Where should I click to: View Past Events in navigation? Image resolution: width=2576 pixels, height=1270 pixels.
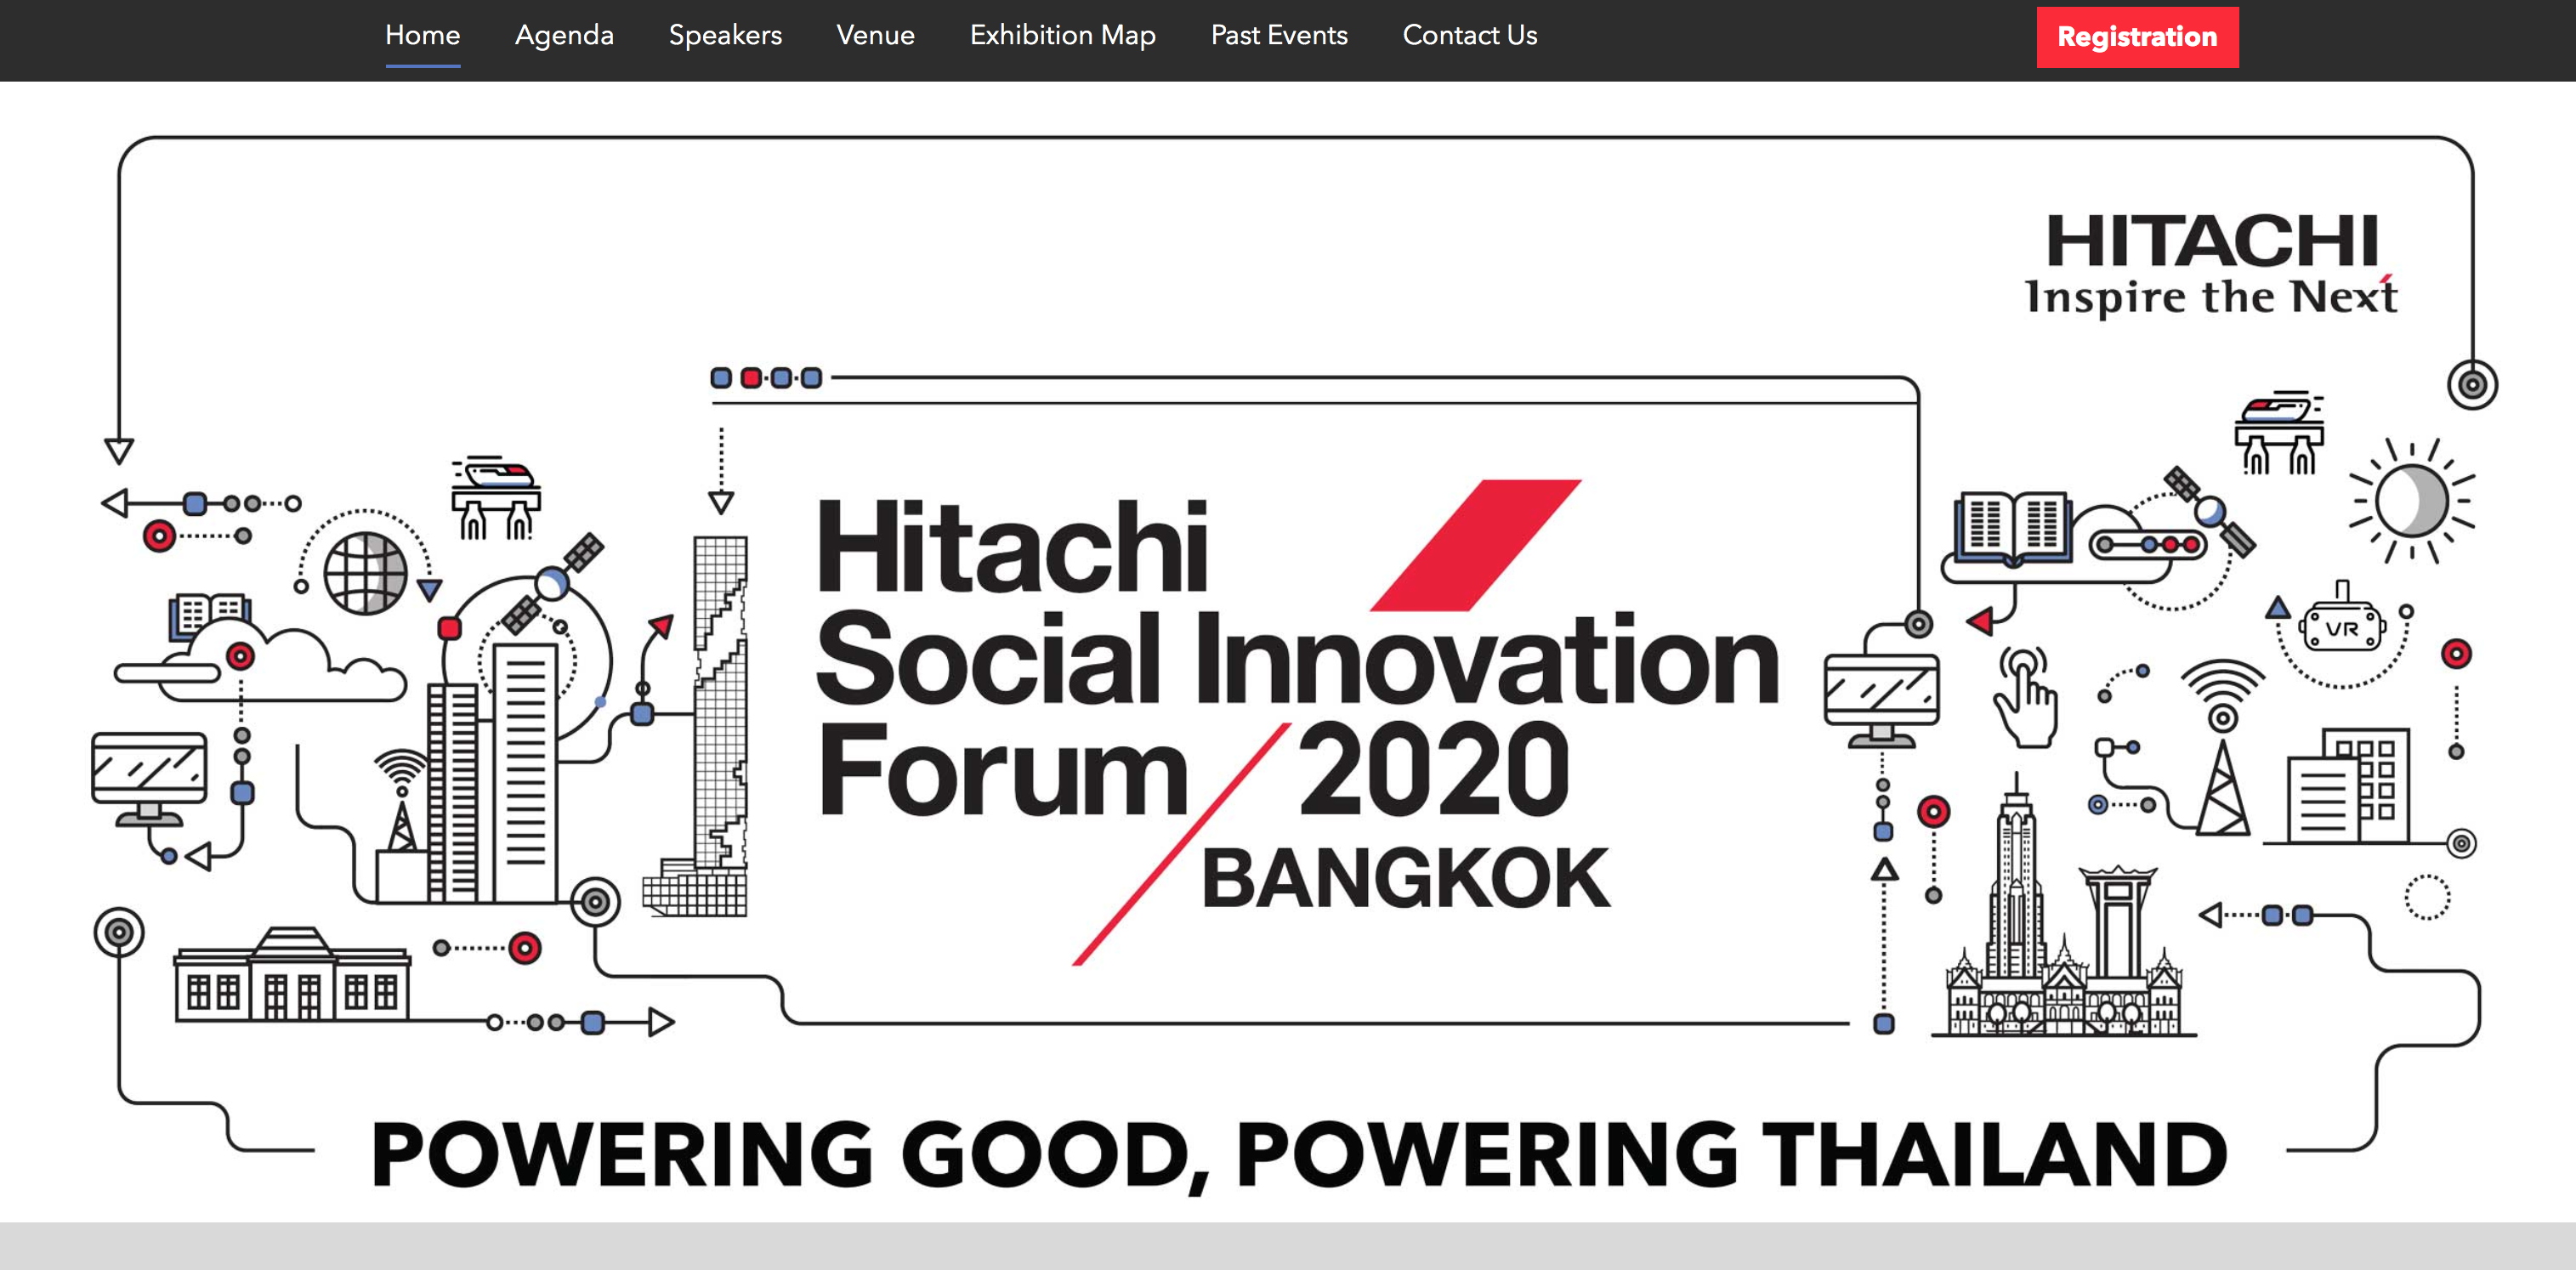pos(1279,35)
